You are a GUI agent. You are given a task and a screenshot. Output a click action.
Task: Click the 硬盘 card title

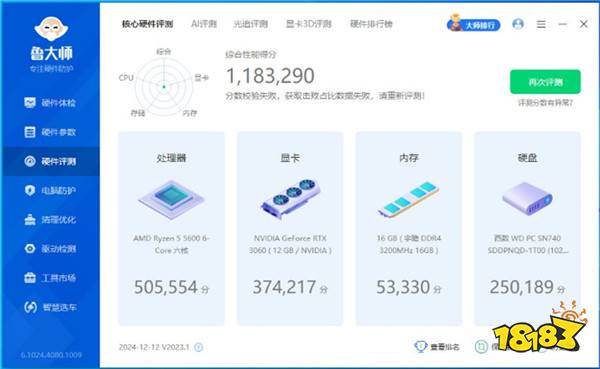[x=527, y=158]
